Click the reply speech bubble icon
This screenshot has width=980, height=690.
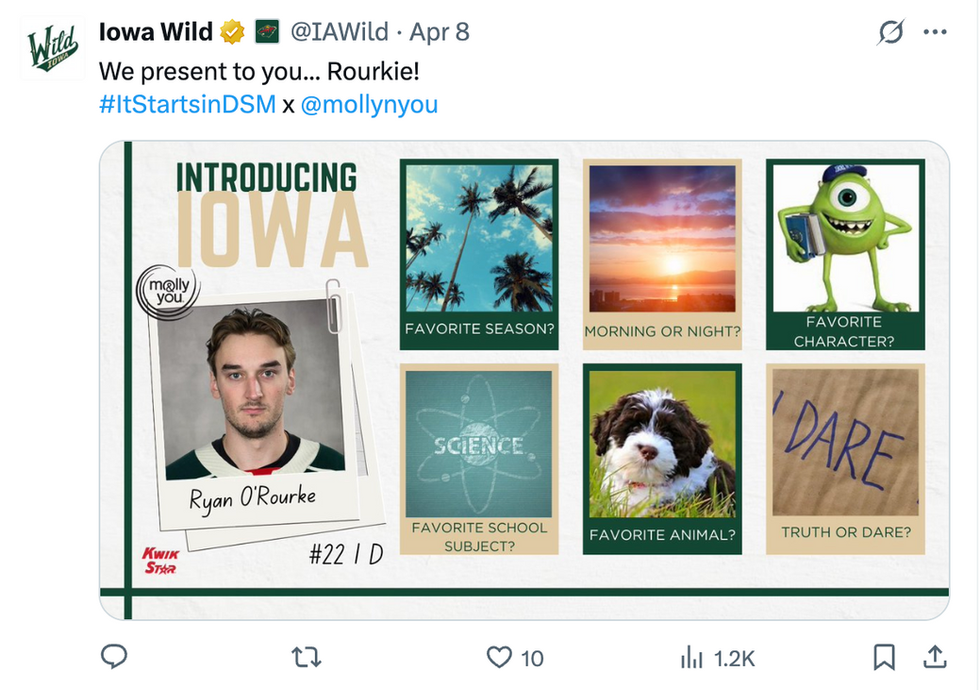click(115, 656)
